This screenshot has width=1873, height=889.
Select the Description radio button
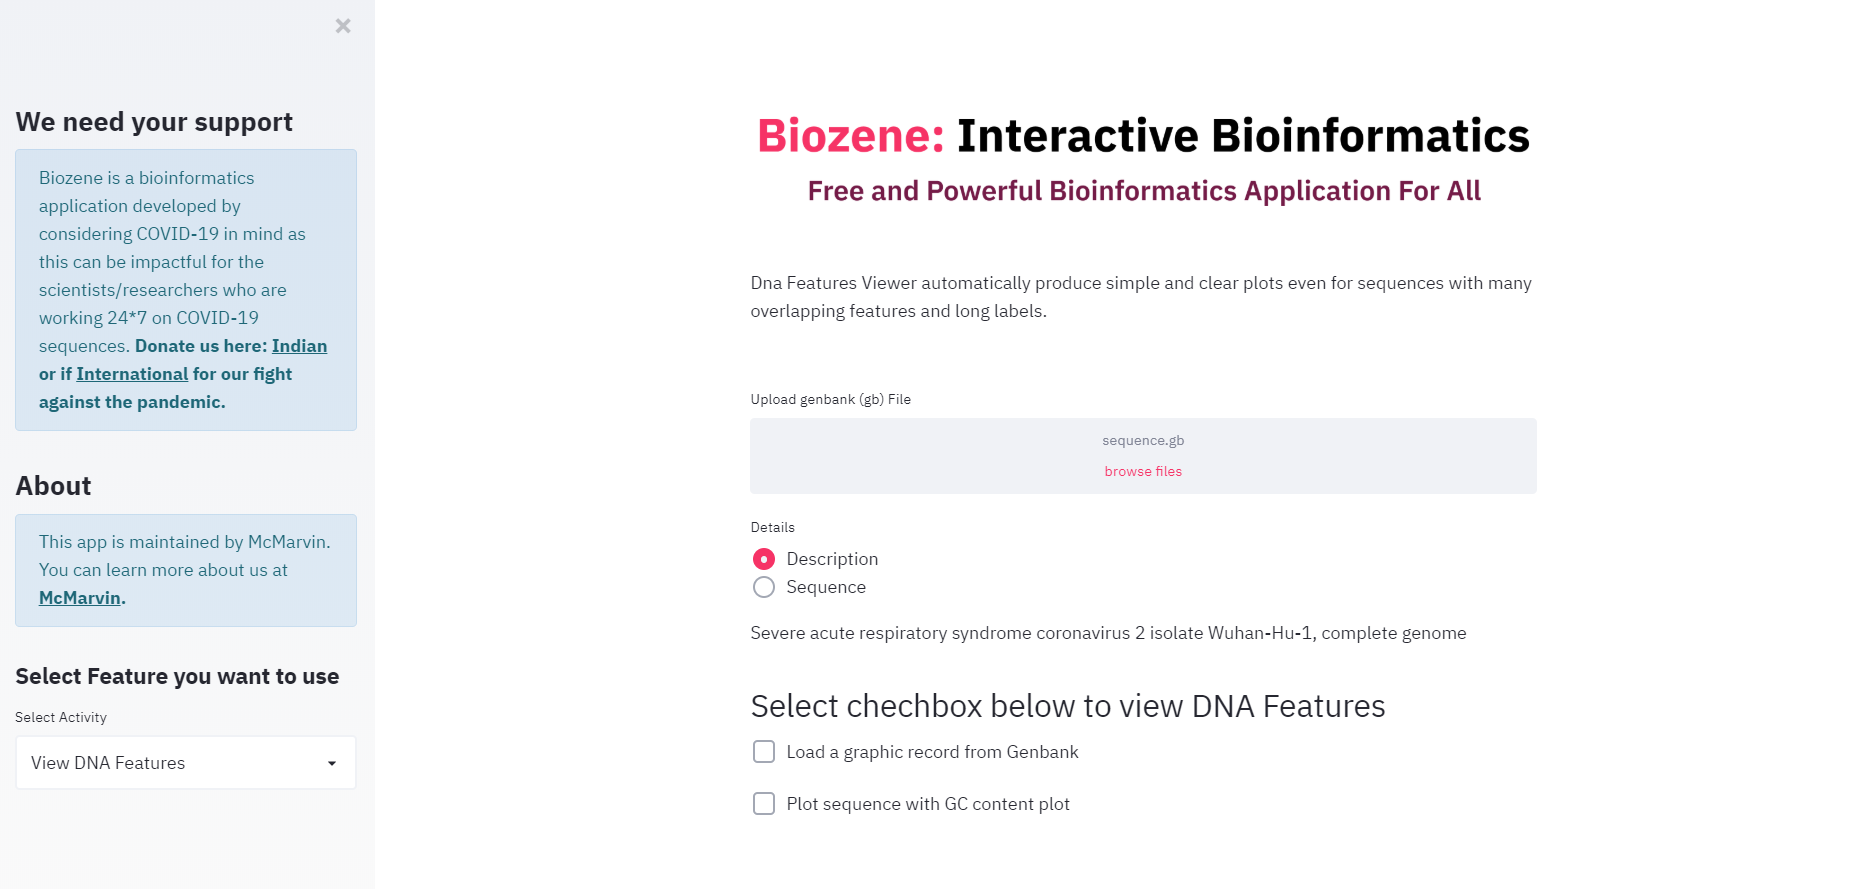click(764, 559)
